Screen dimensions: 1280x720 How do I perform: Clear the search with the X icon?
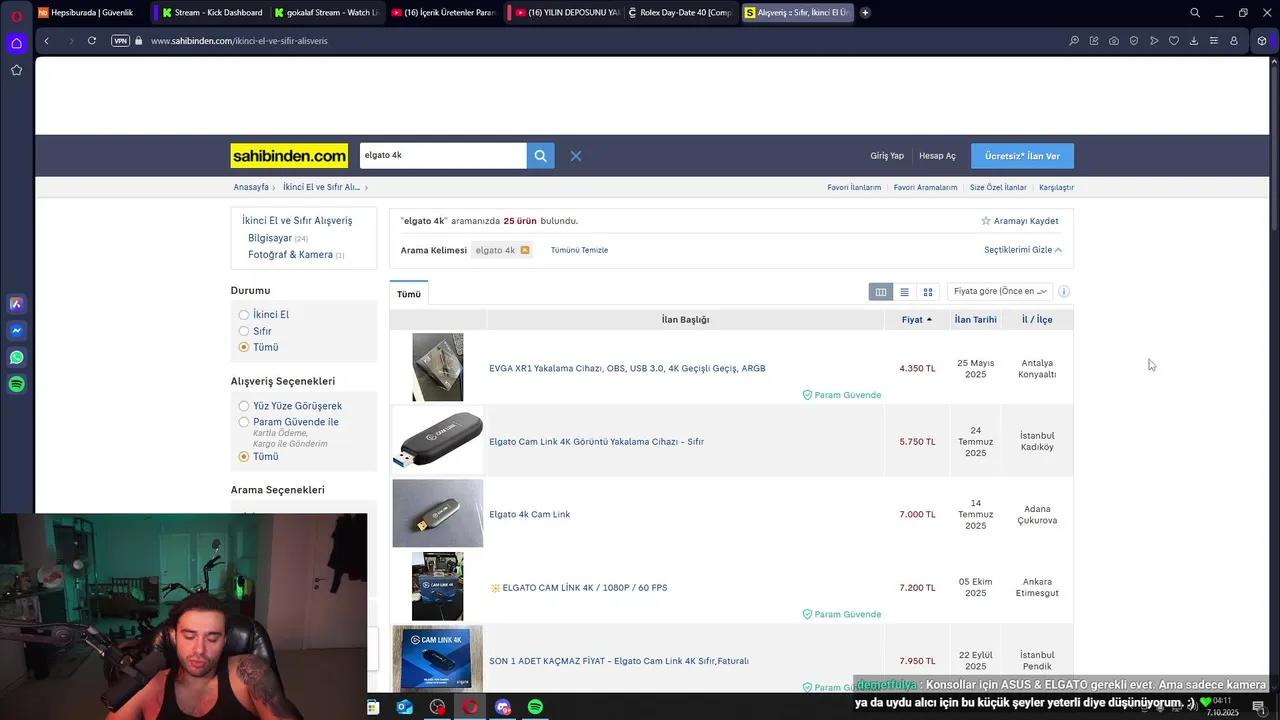click(576, 156)
